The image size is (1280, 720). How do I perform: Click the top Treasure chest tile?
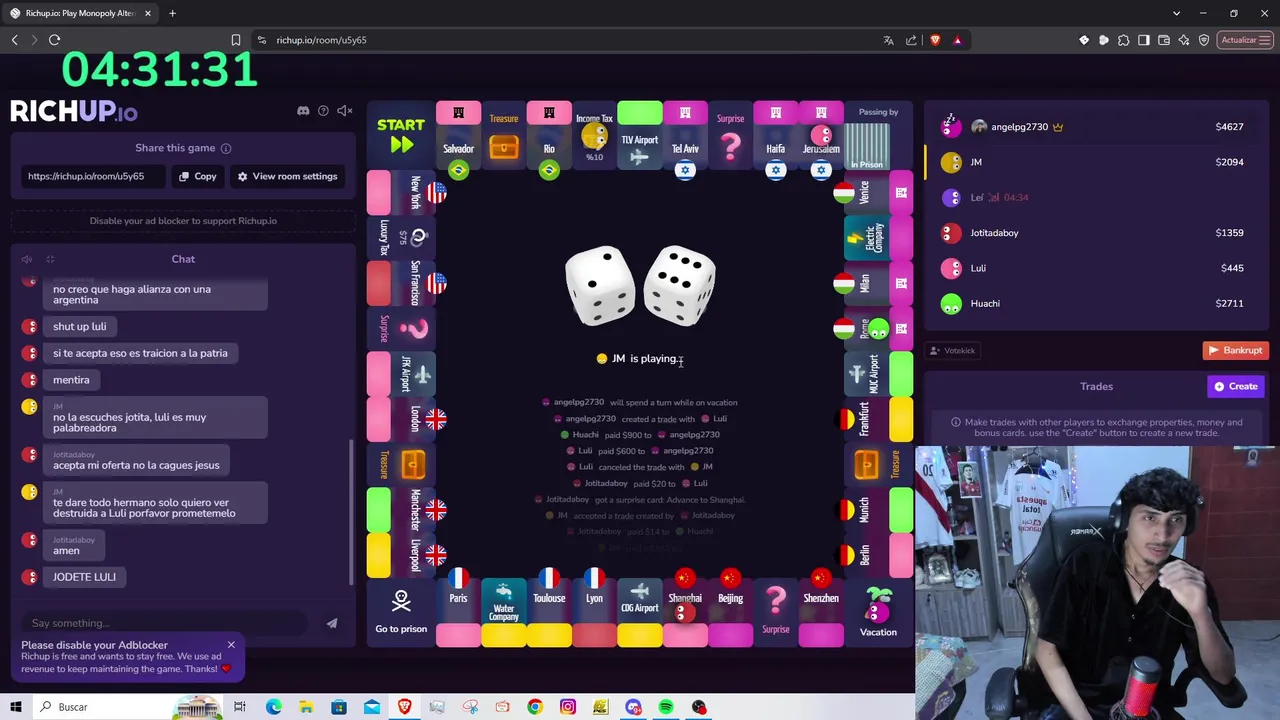click(504, 135)
